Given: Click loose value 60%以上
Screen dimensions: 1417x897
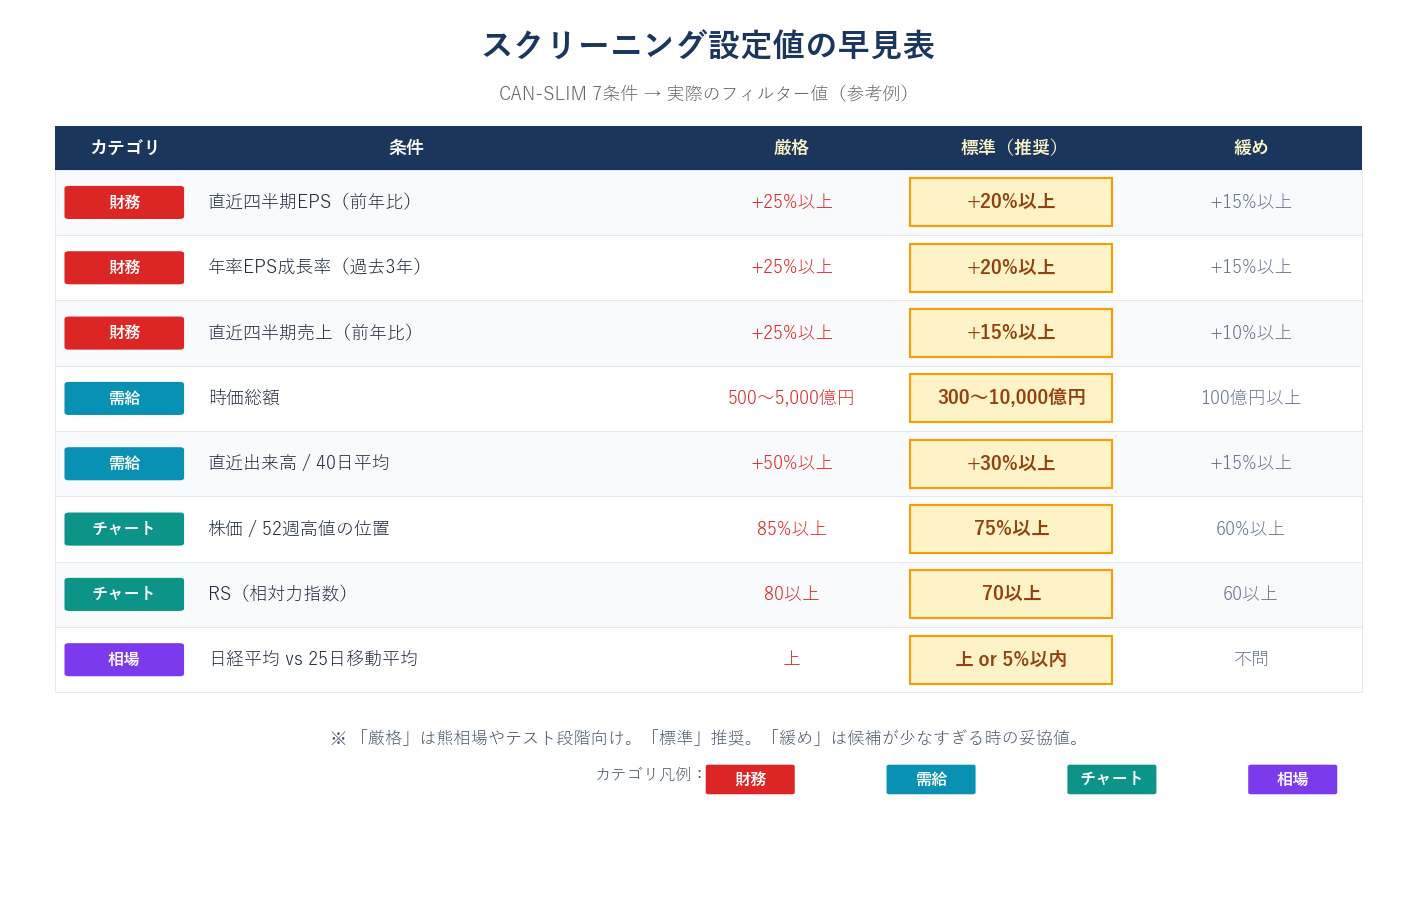Looking at the screenshot, I should pyautogui.click(x=1251, y=528).
